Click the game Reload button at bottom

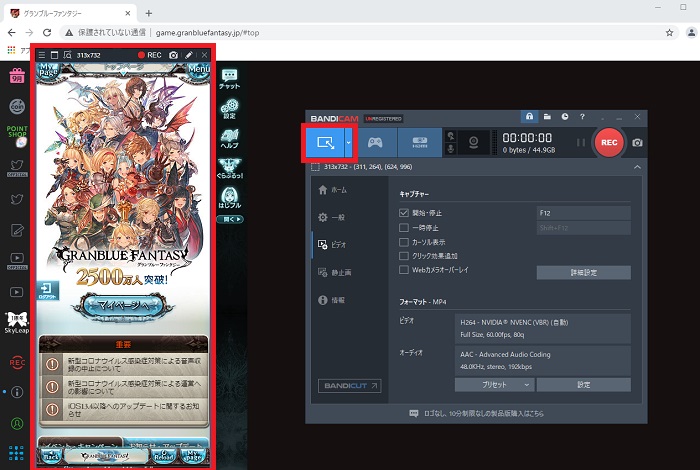(x=164, y=455)
